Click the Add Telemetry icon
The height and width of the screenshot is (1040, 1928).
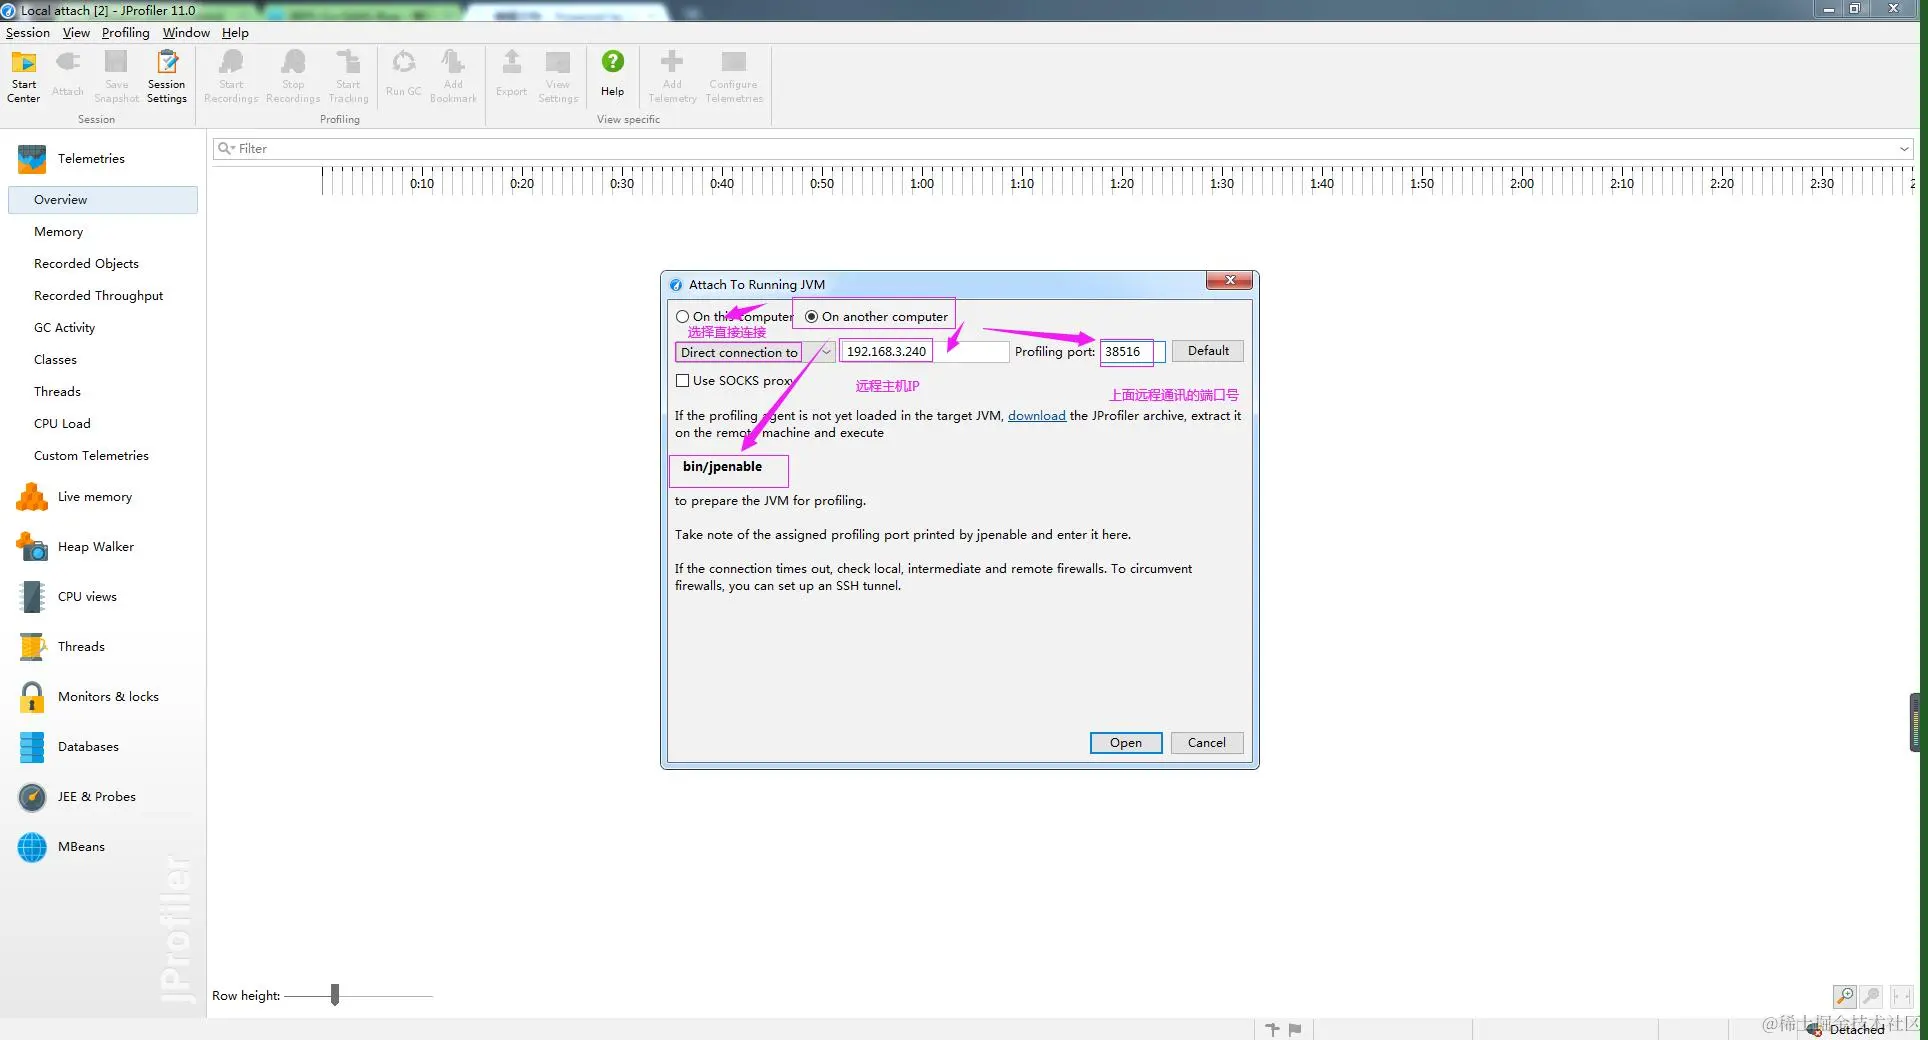(x=672, y=76)
